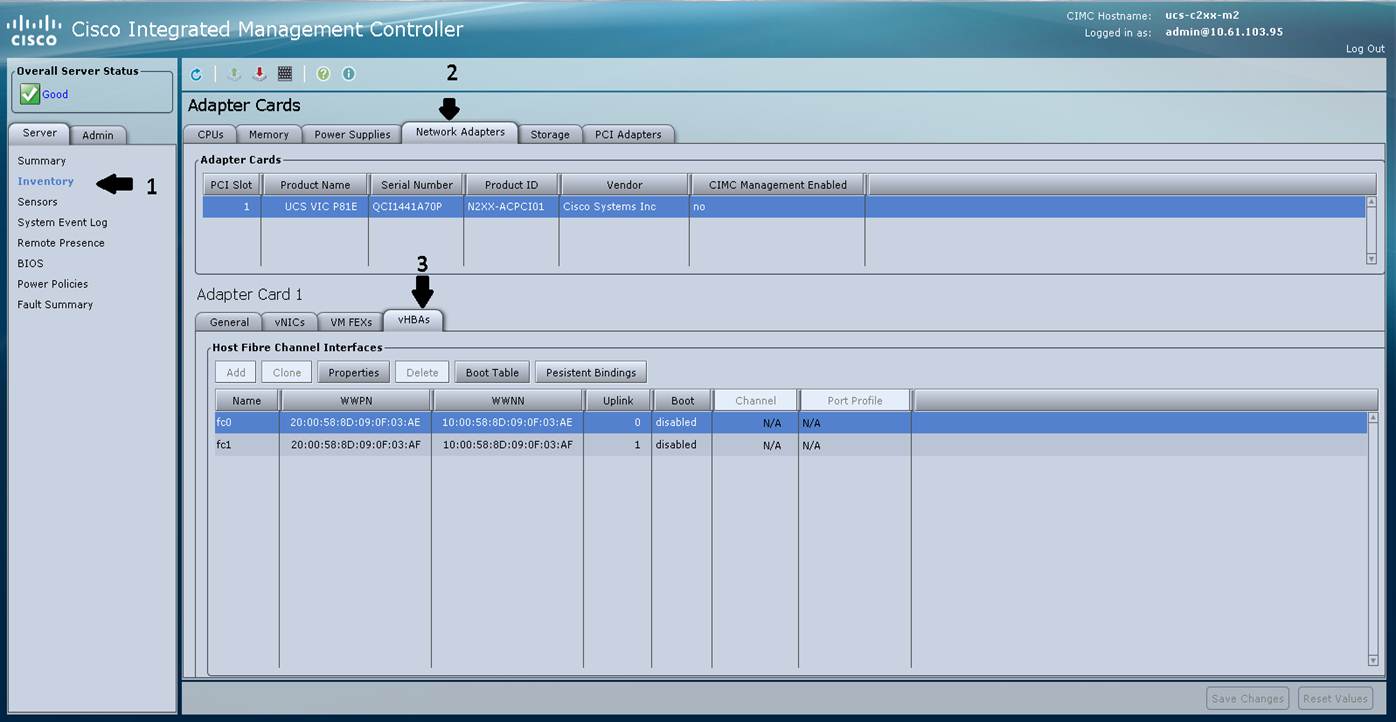1396x722 pixels.
Task: Switch to the Admin tab
Action: pyautogui.click(x=98, y=135)
